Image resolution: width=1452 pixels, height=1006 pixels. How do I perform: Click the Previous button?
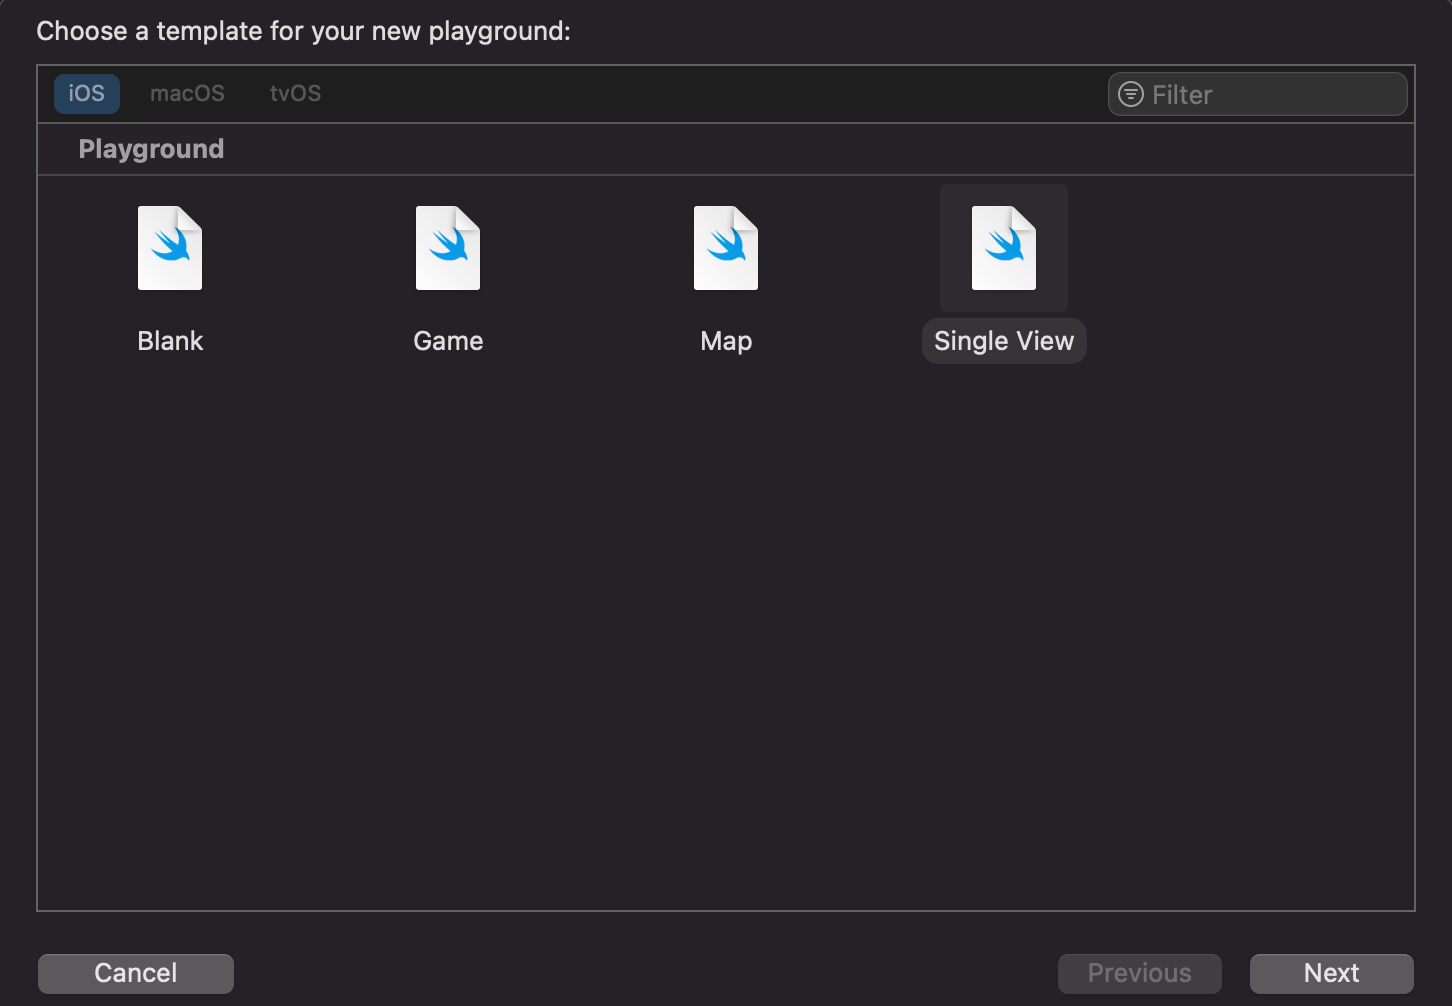(x=1140, y=973)
